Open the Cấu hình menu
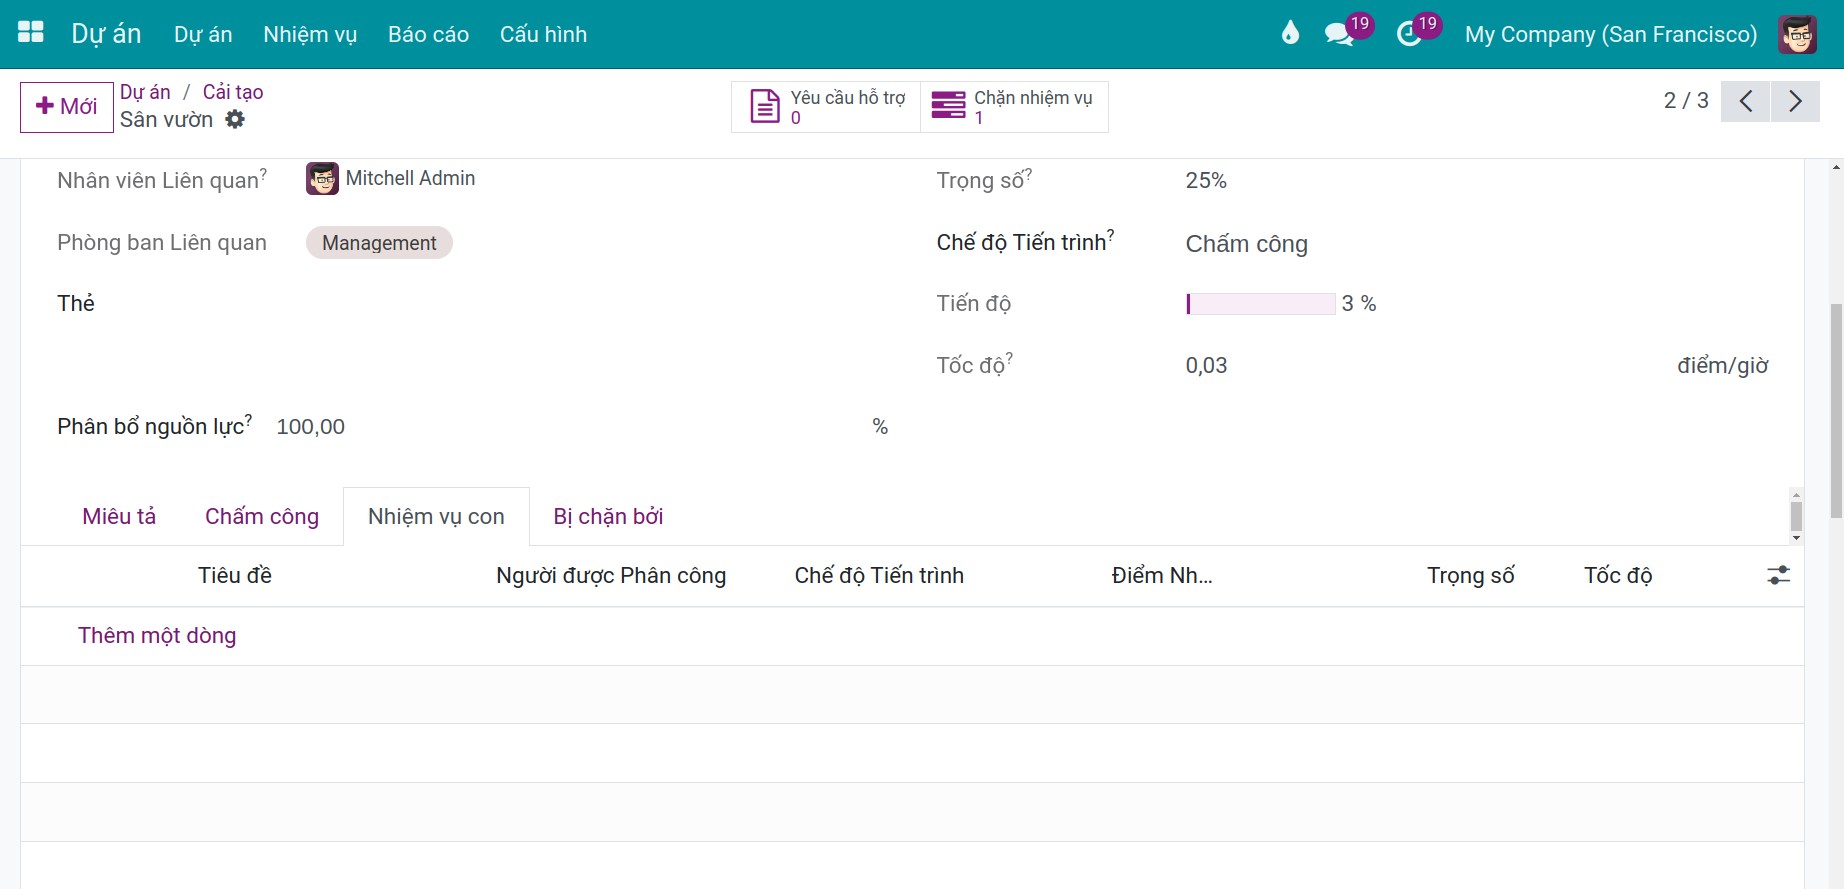Screen dimensions: 1844x889 (x=543, y=34)
